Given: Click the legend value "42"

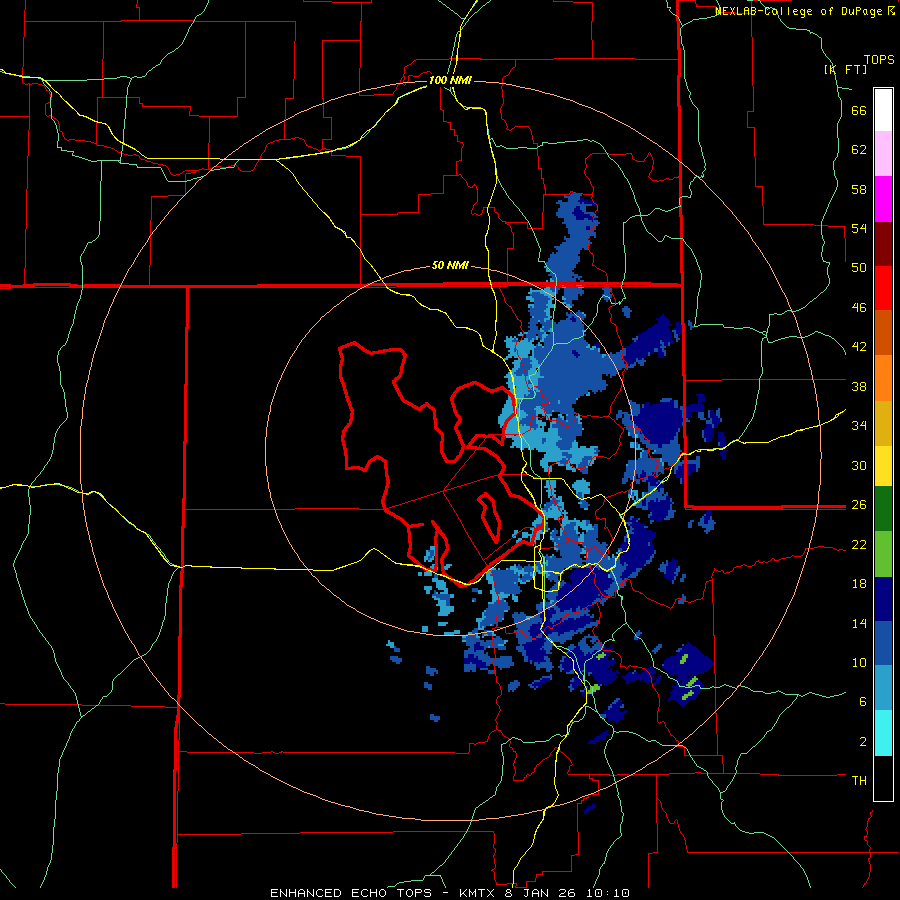Looking at the screenshot, I should [x=859, y=347].
